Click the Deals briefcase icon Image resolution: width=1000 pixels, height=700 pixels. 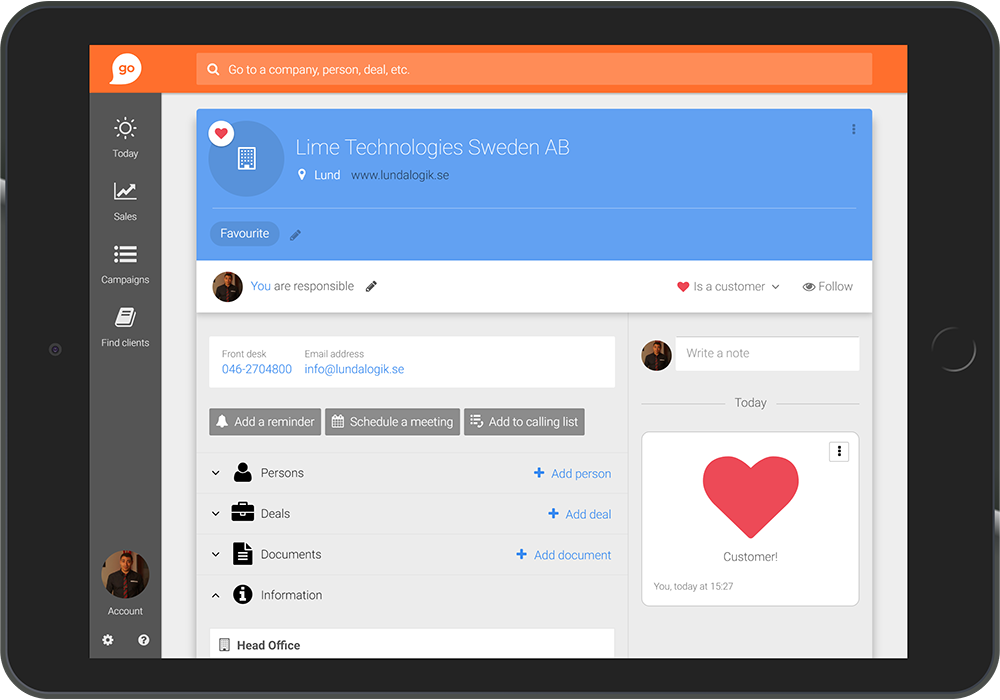pos(242,512)
